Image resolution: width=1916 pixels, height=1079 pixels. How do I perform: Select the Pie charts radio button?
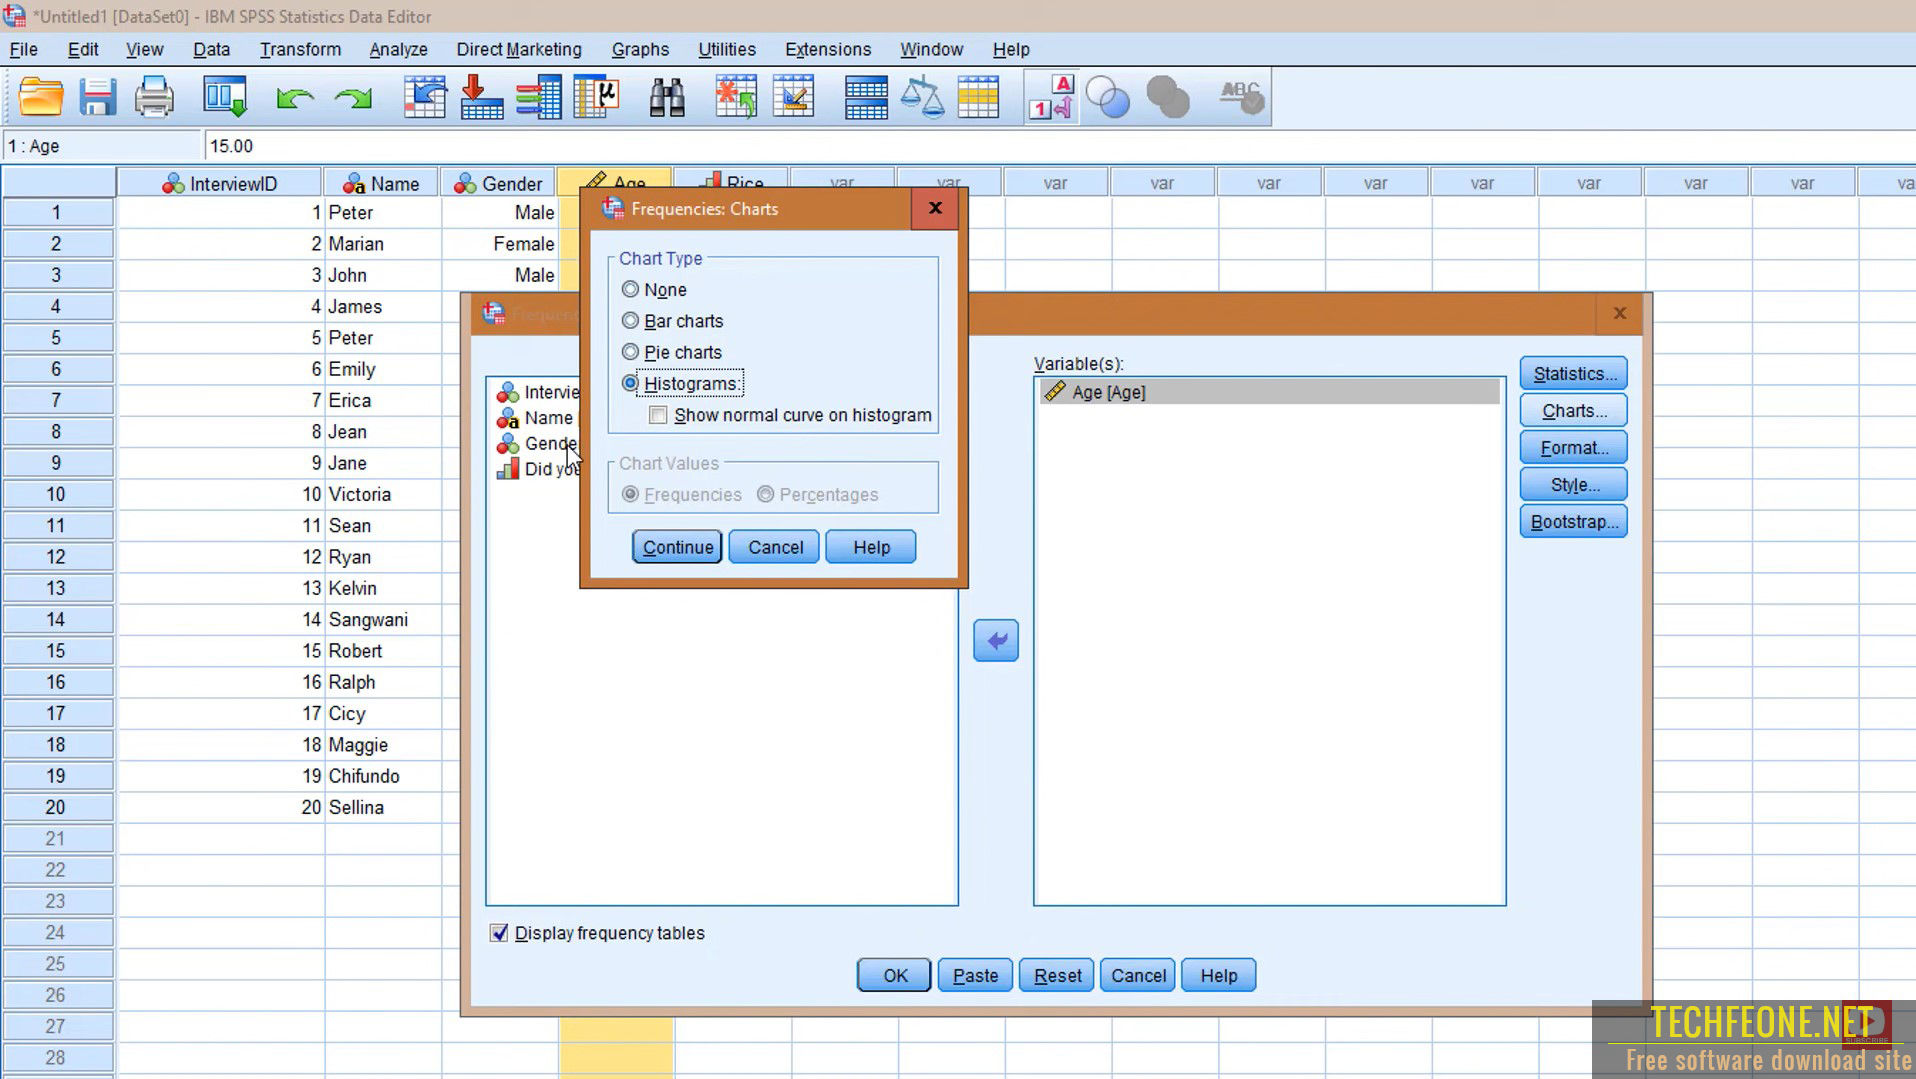tap(630, 352)
